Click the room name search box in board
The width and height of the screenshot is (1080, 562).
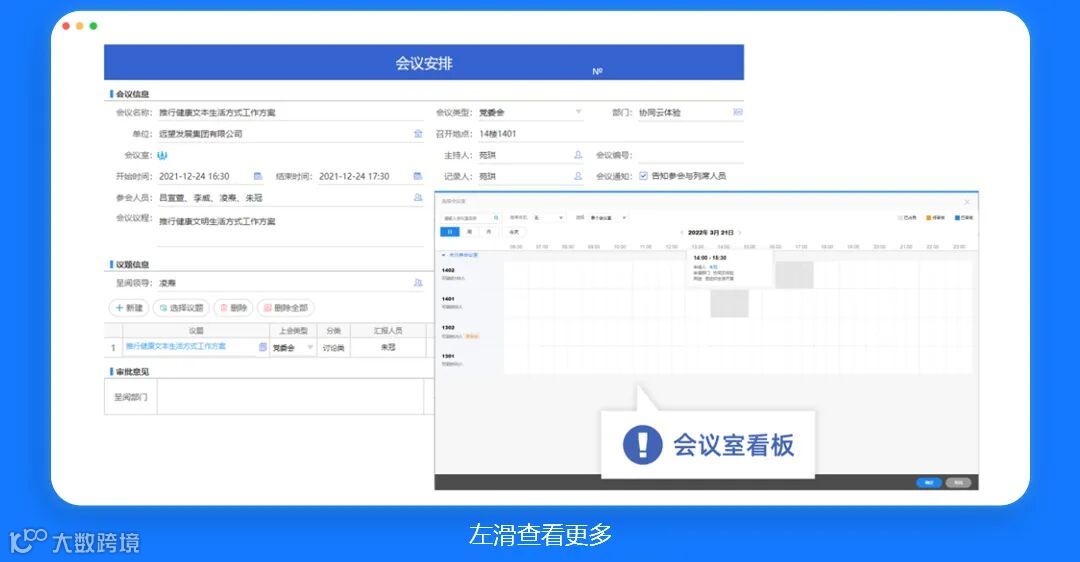pos(470,218)
